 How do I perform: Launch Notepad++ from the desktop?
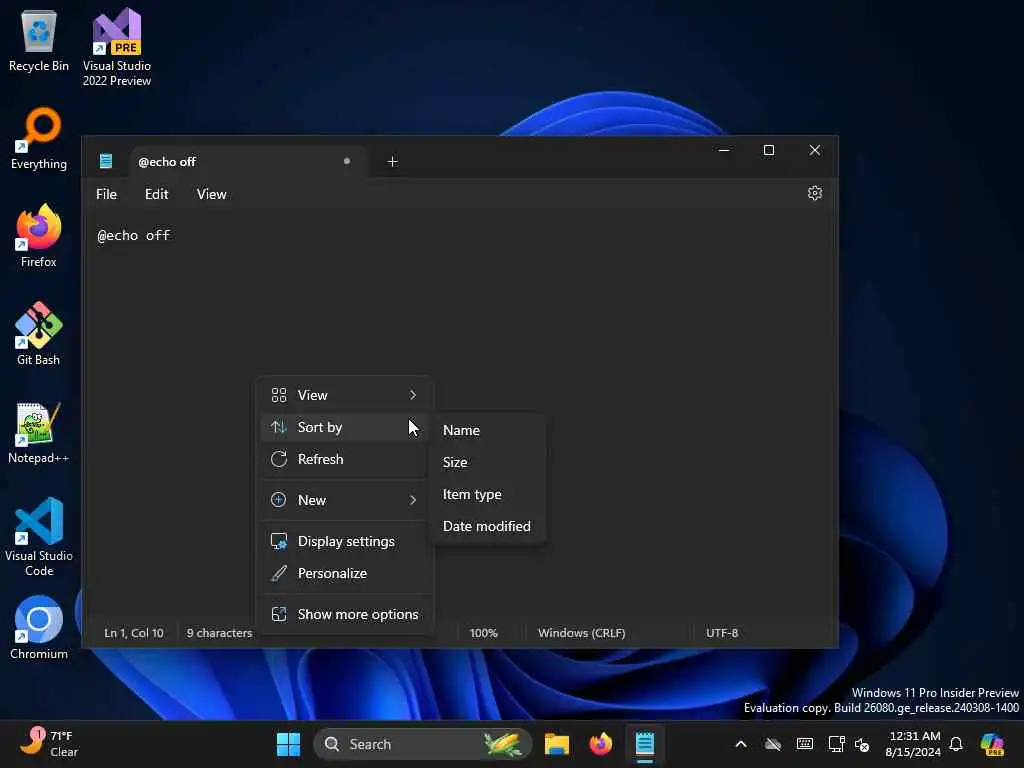coord(39,432)
